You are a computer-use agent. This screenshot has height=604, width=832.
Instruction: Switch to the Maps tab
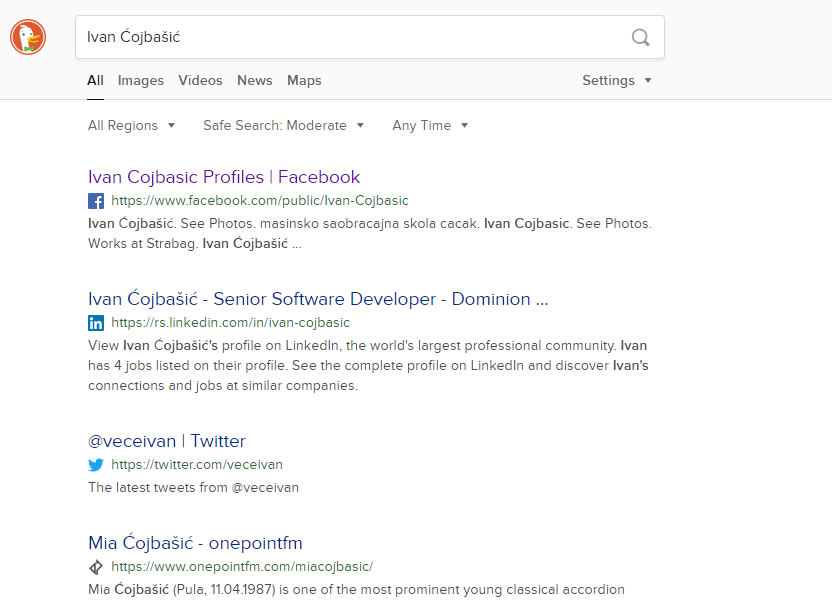(x=304, y=81)
